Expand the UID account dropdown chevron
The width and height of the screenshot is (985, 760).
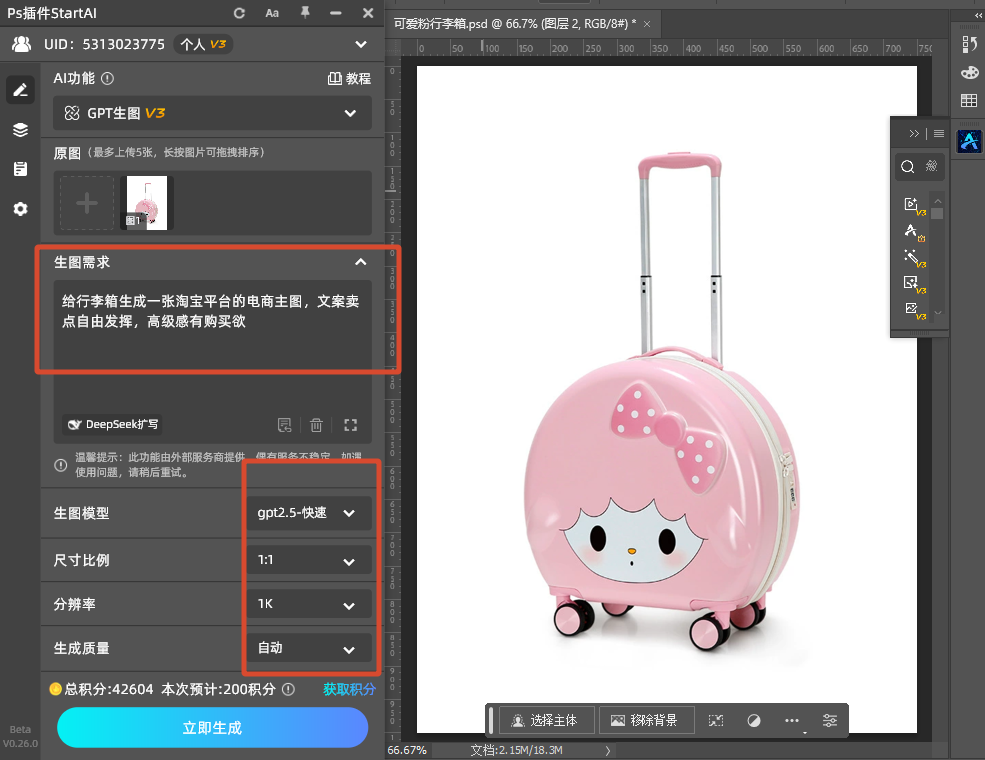pyautogui.click(x=361, y=44)
